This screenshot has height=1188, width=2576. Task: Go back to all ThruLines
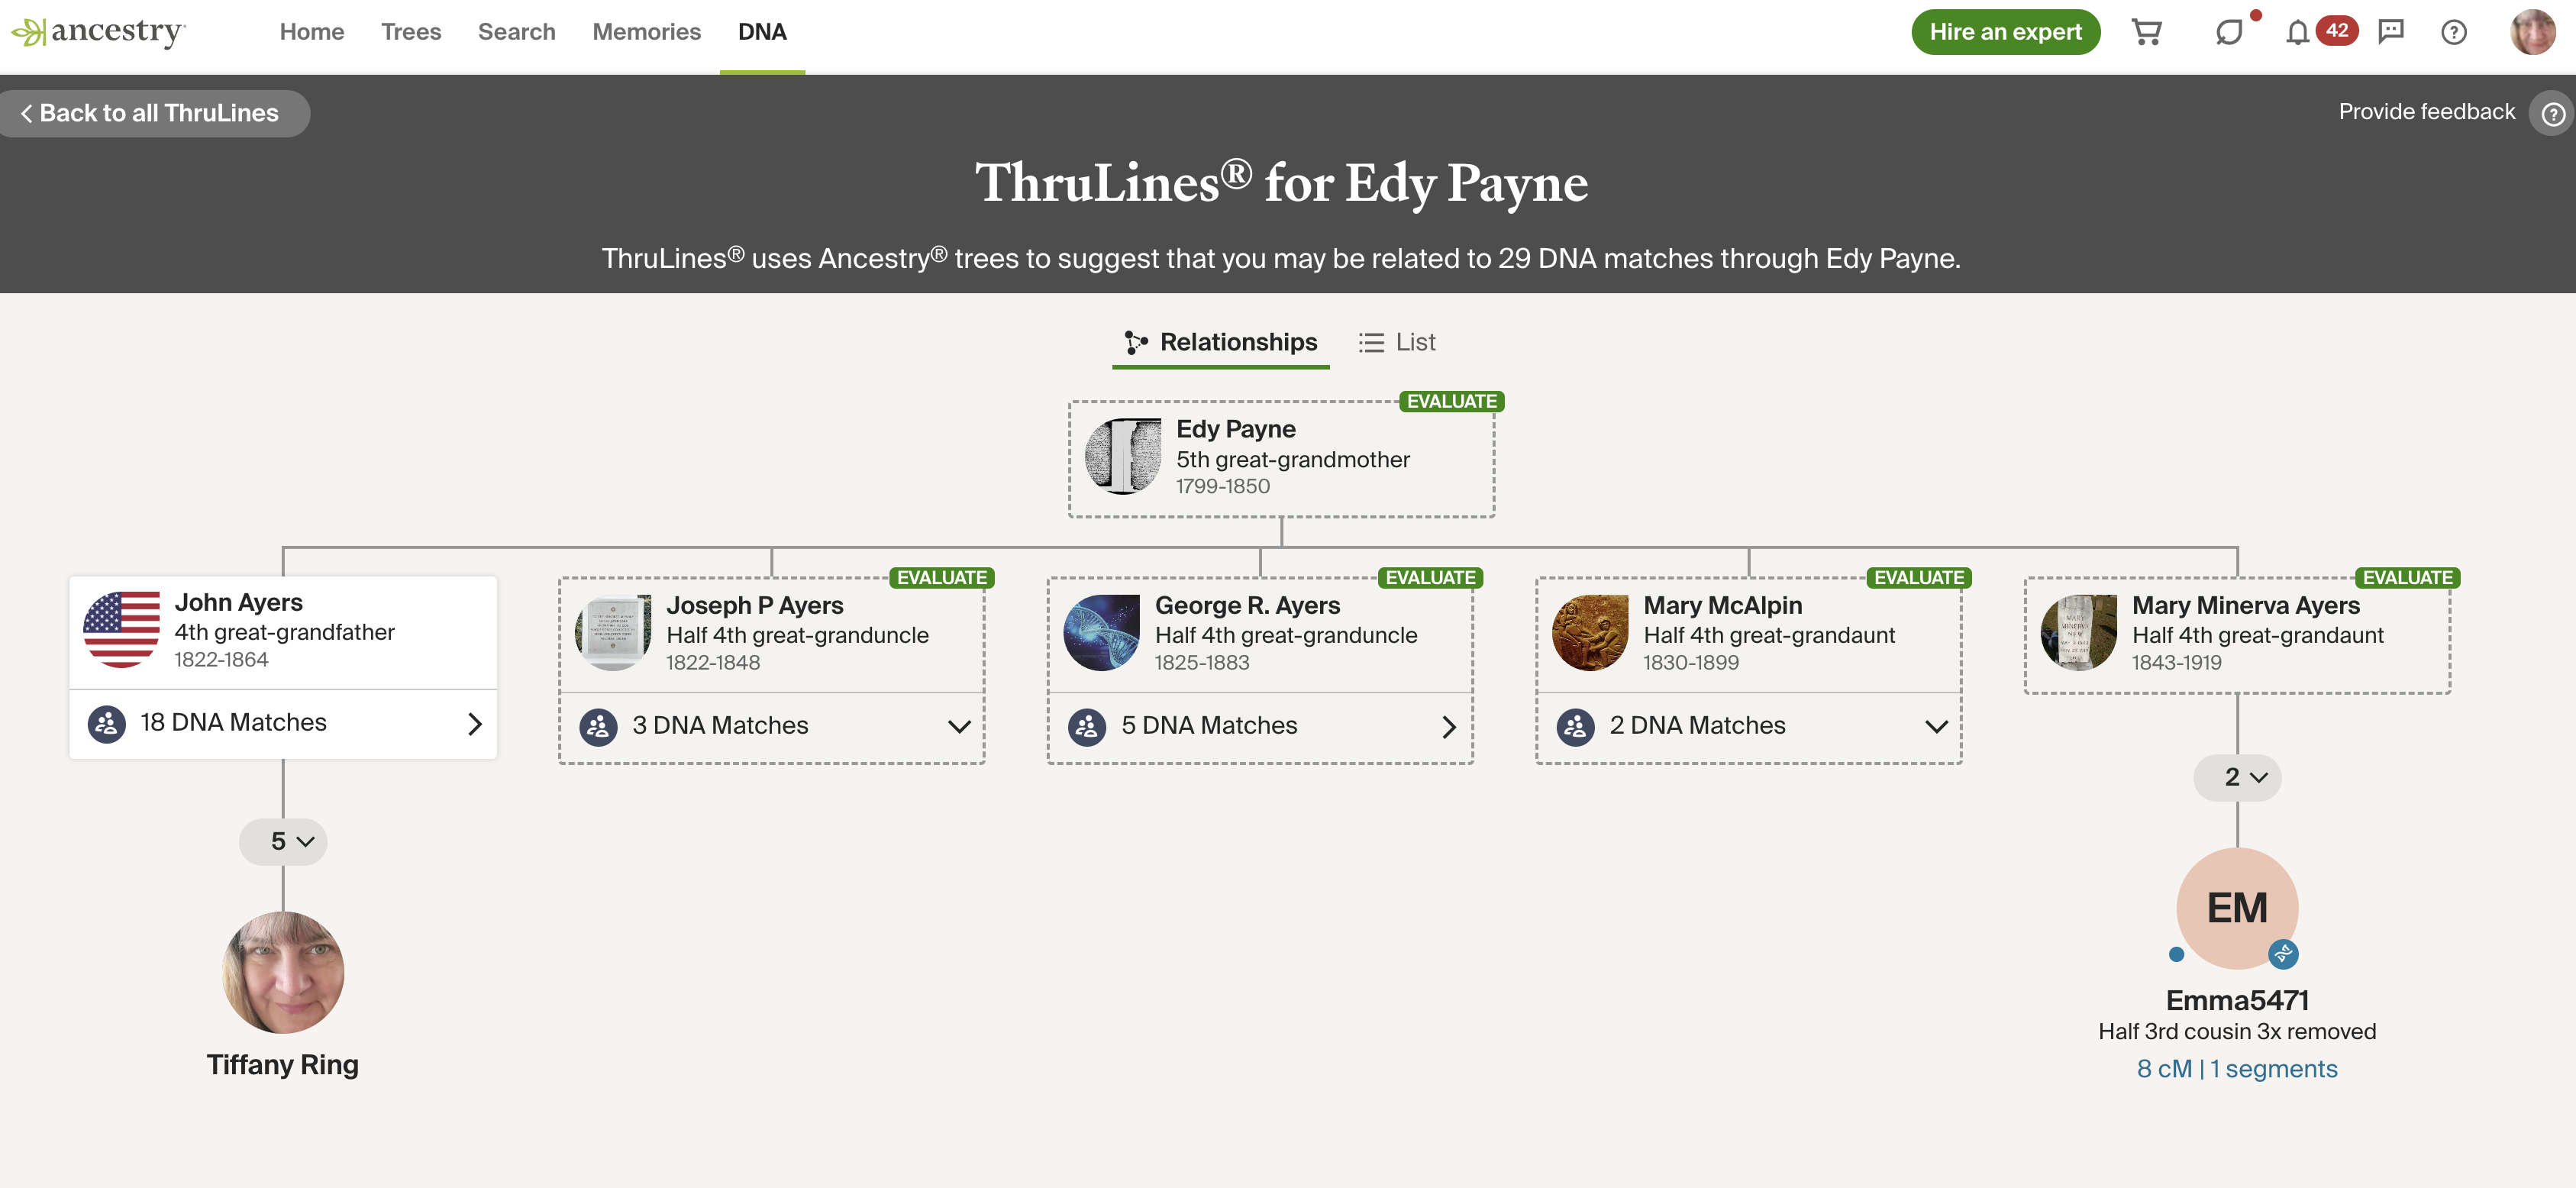tap(152, 113)
